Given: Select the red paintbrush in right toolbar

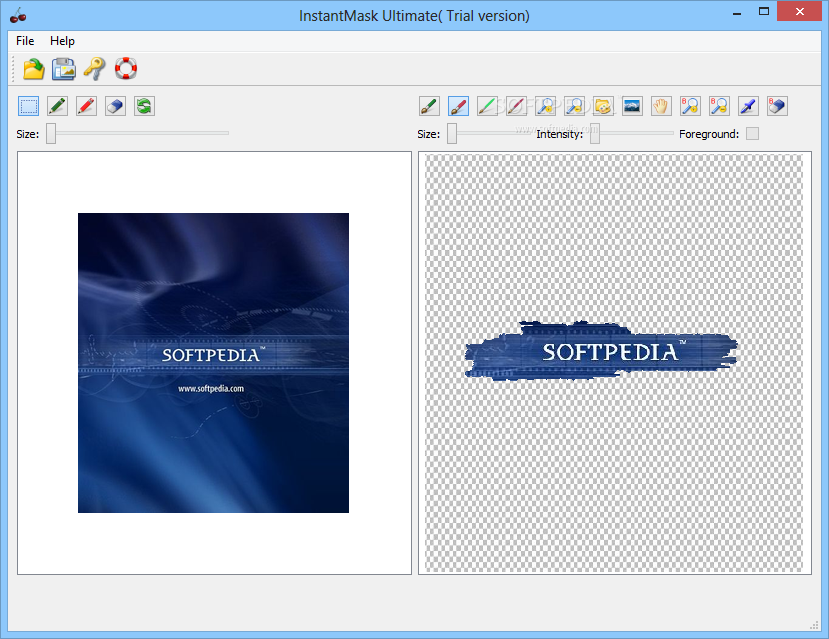Looking at the screenshot, I should point(458,106).
